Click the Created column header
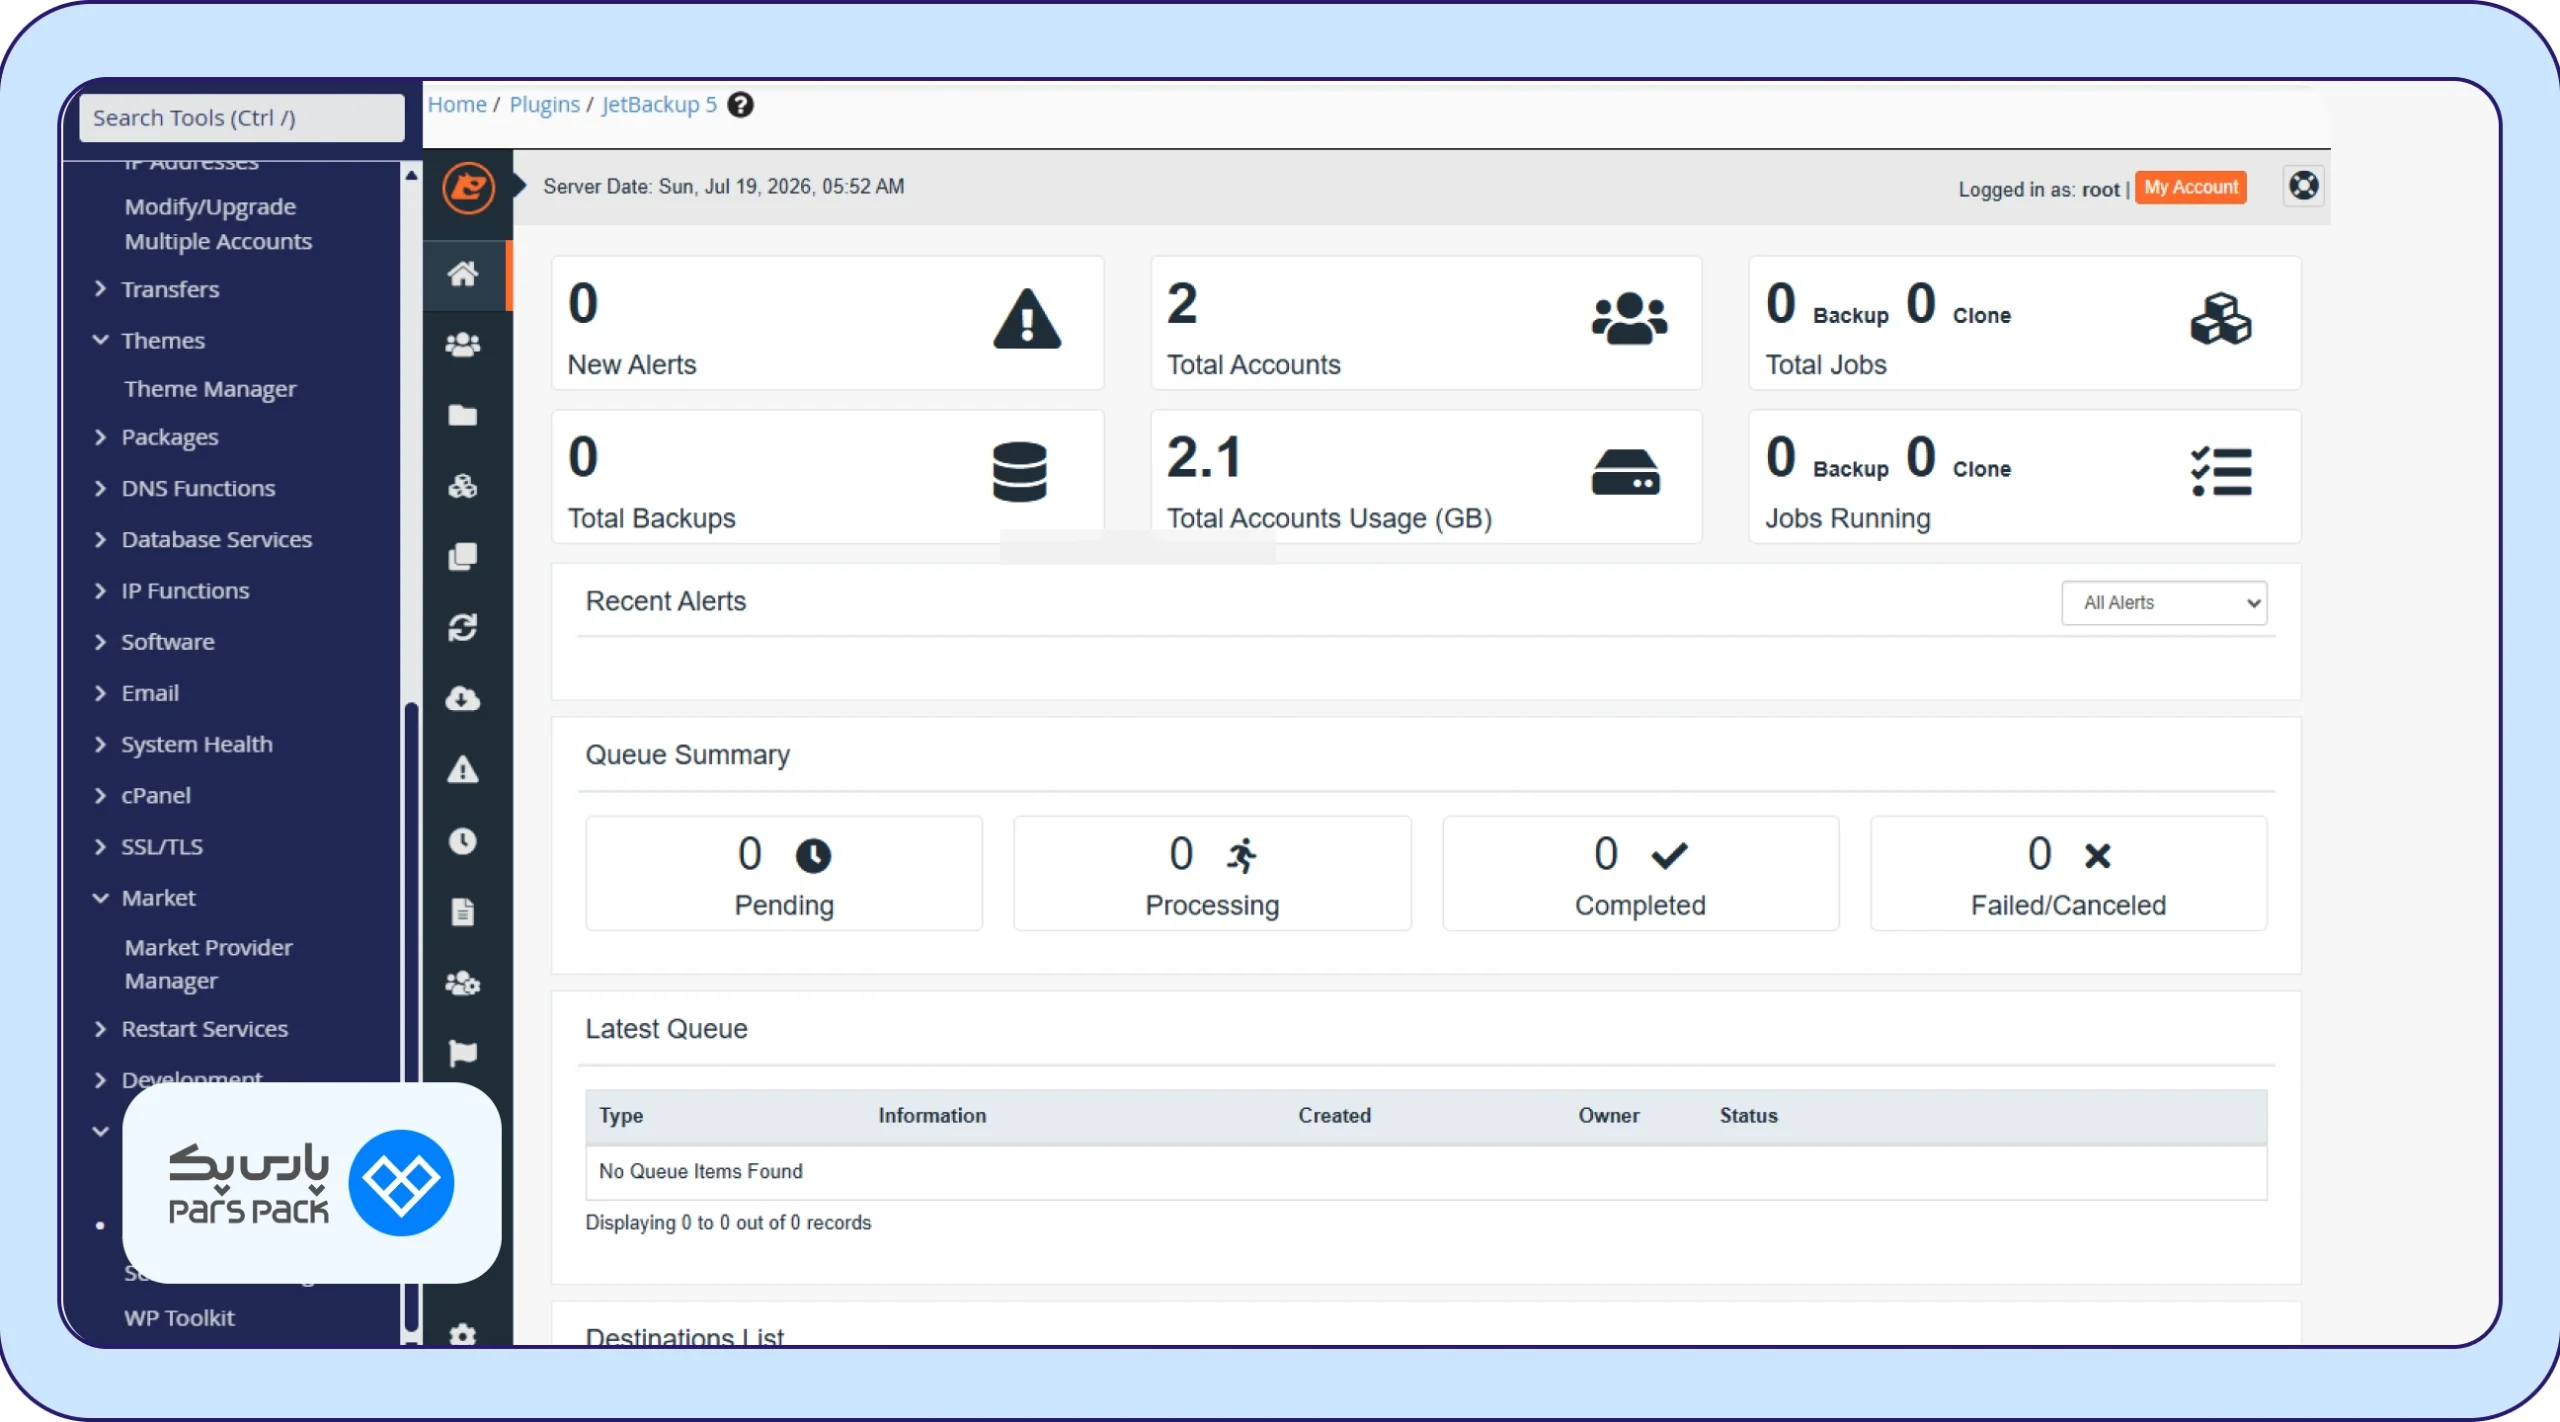This screenshot has width=2560, height=1422. [1334, 1115]
